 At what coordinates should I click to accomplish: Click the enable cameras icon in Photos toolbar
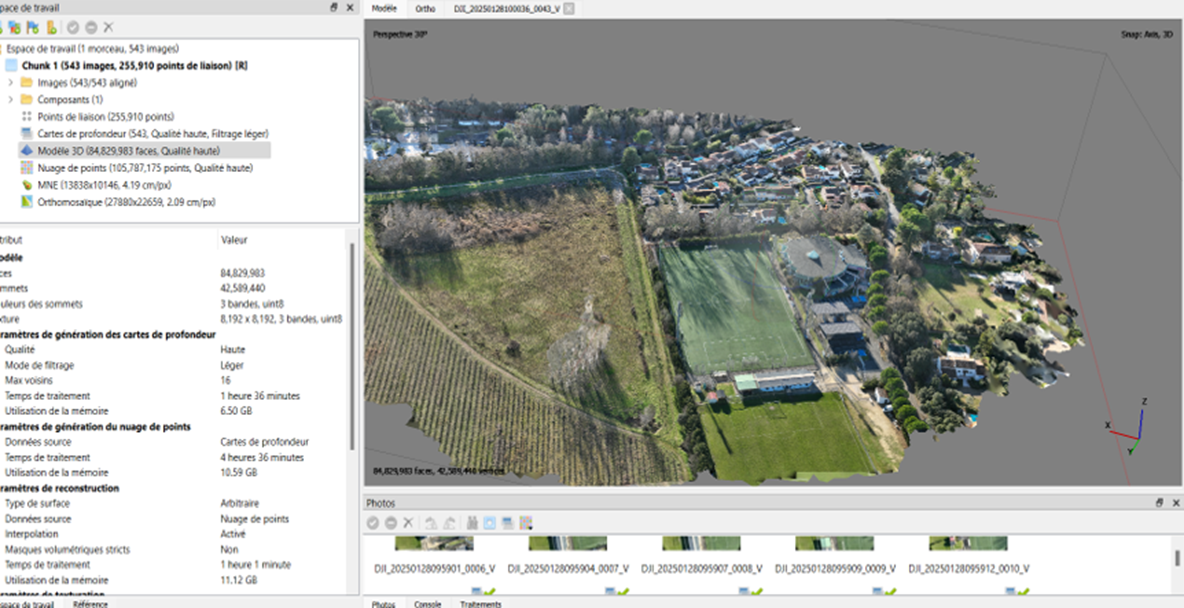point(373,523)
